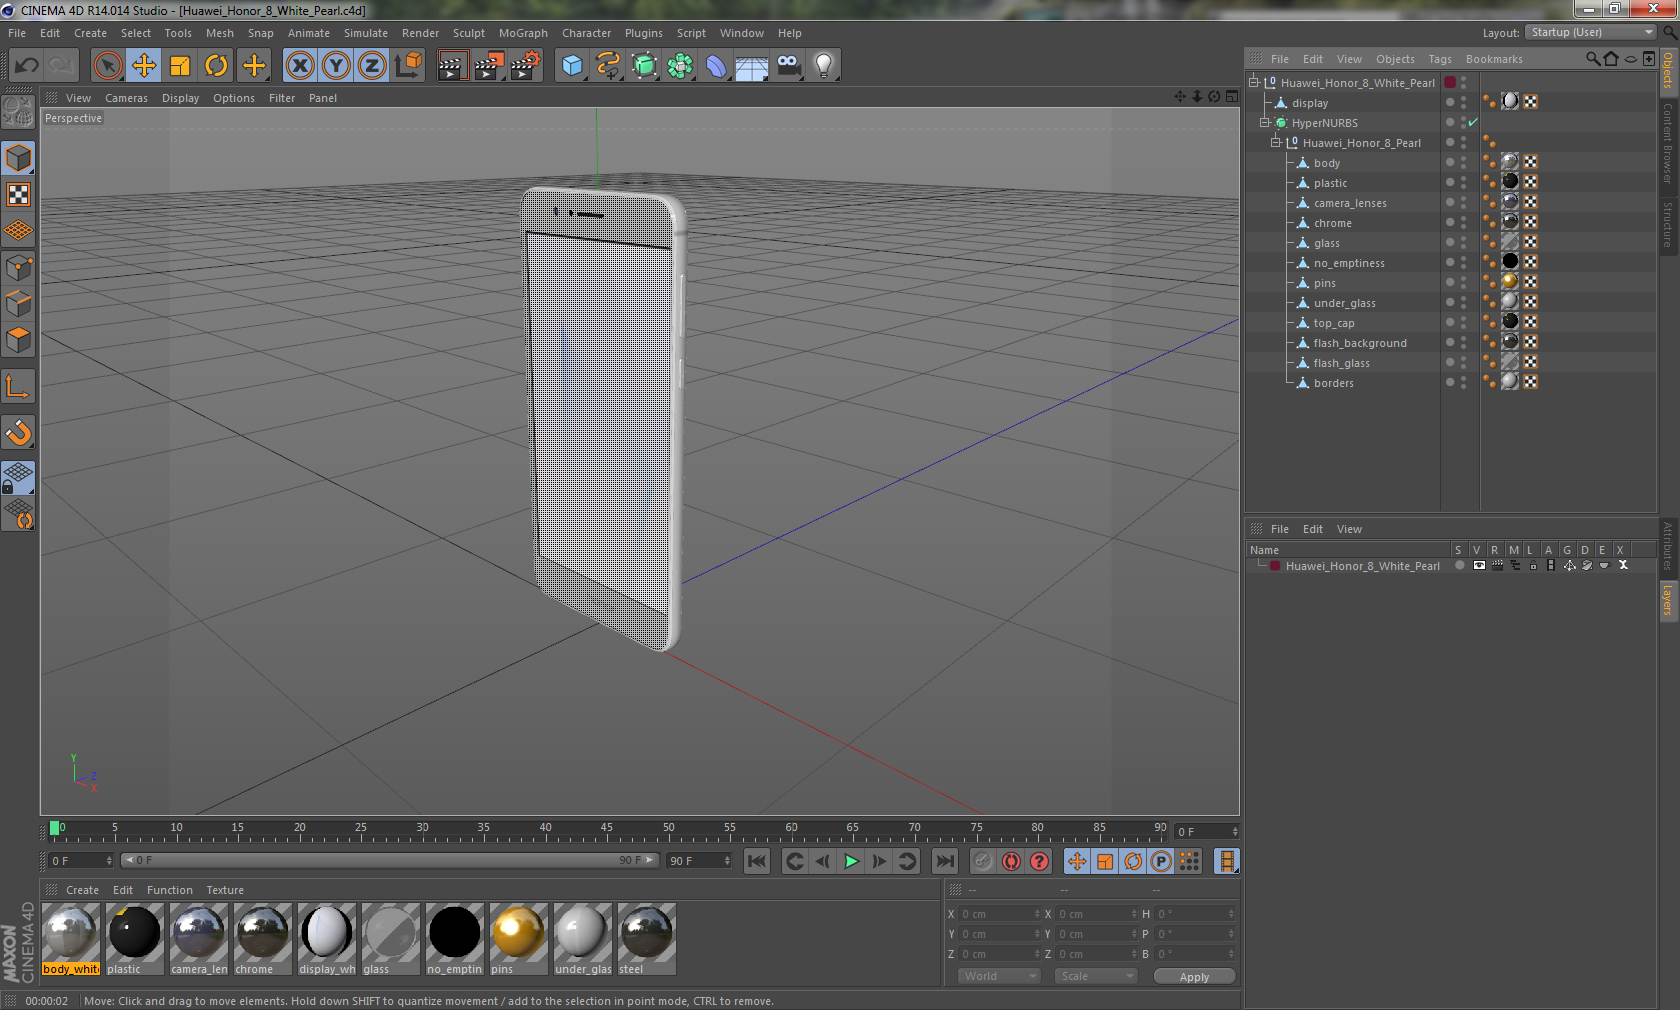1680x1010 pixels.
Task: Switch to Model mode
Action: coord(18,159)
